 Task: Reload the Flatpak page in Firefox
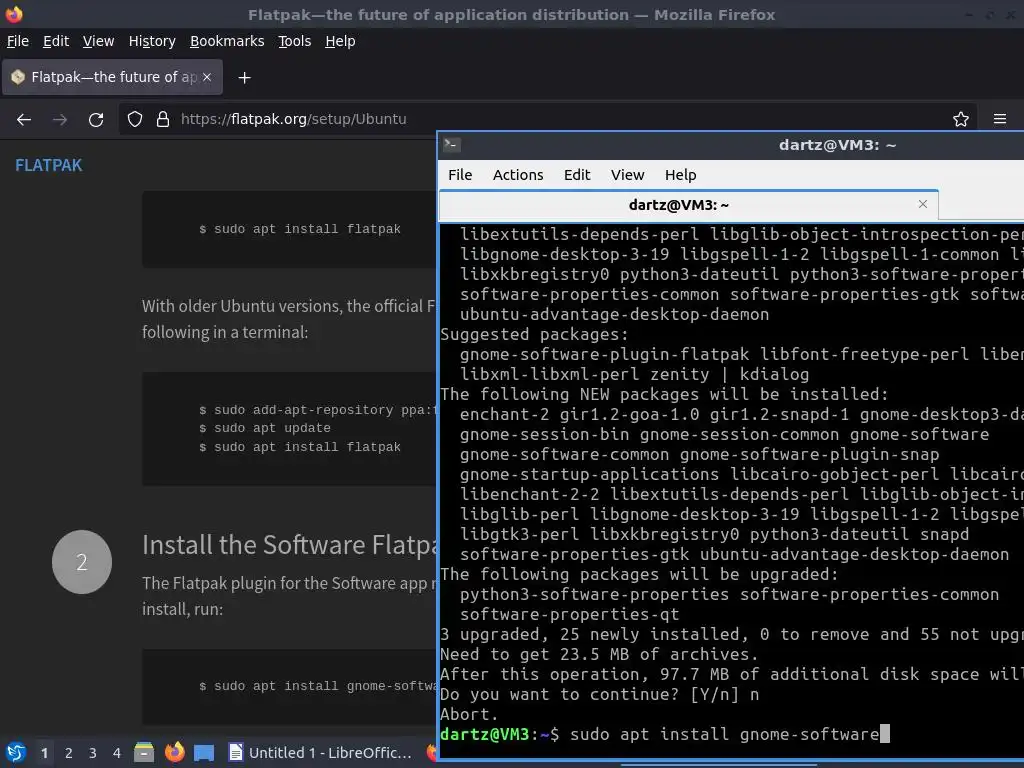(96, 120)
